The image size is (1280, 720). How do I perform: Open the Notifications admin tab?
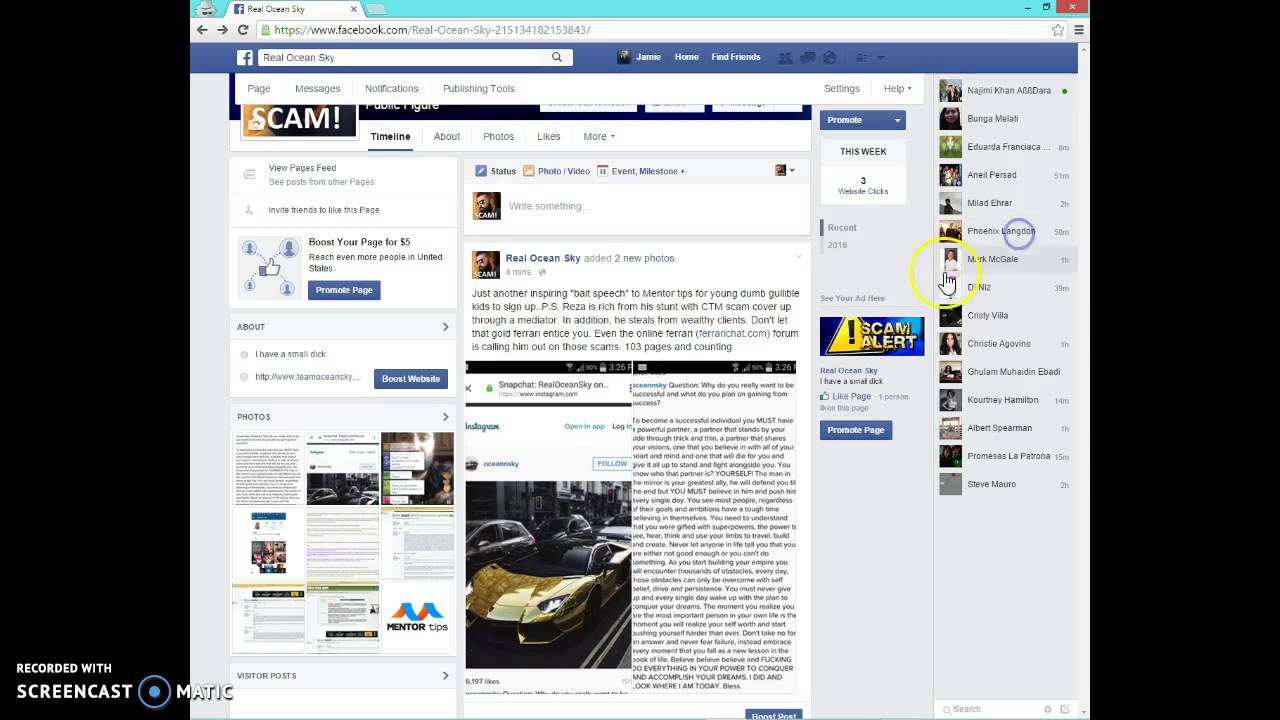pyautogui.click(x=392, y=88)
